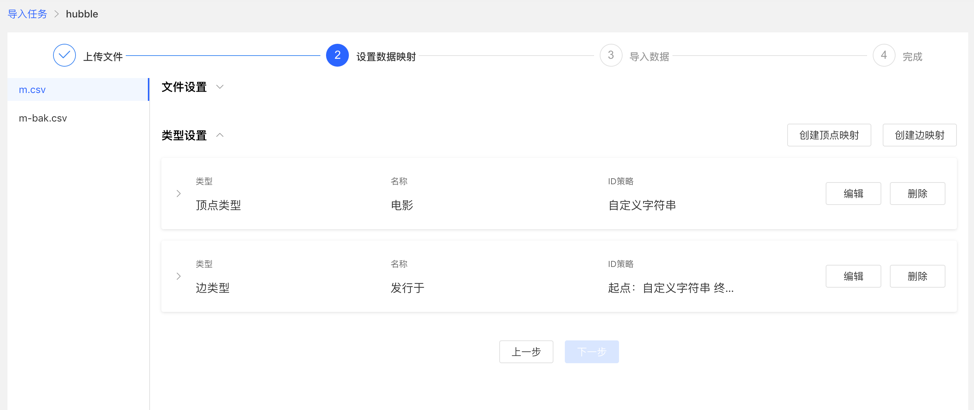Edit the 发行于 edge mapping
The height and width of the screenshot is (410, 974).
(x=853, y=277)
